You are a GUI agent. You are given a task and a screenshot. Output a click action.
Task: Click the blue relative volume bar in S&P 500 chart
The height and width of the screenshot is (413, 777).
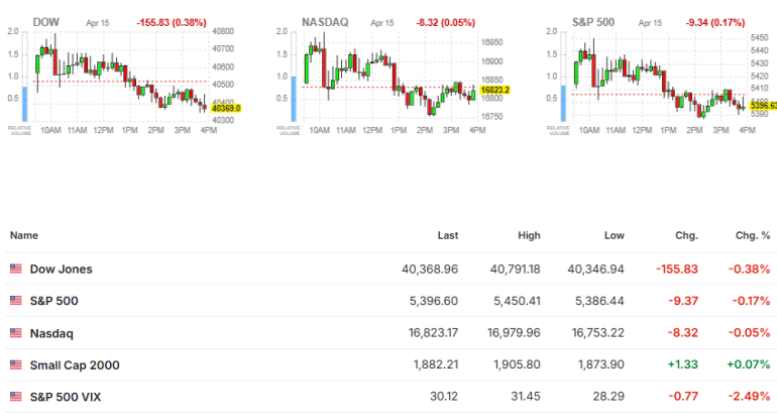(563, 103)
